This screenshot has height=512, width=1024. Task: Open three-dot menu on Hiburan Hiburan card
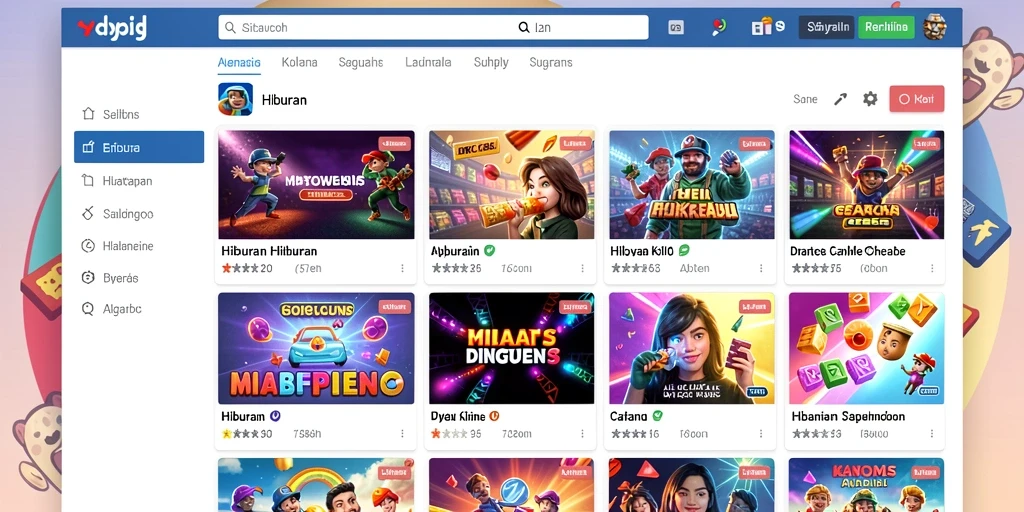coord(402,268)
